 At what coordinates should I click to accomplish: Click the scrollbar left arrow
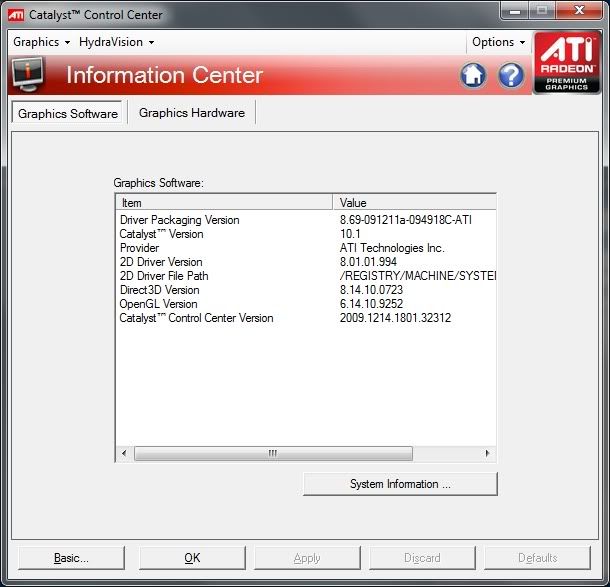click(x=124, y=453)
